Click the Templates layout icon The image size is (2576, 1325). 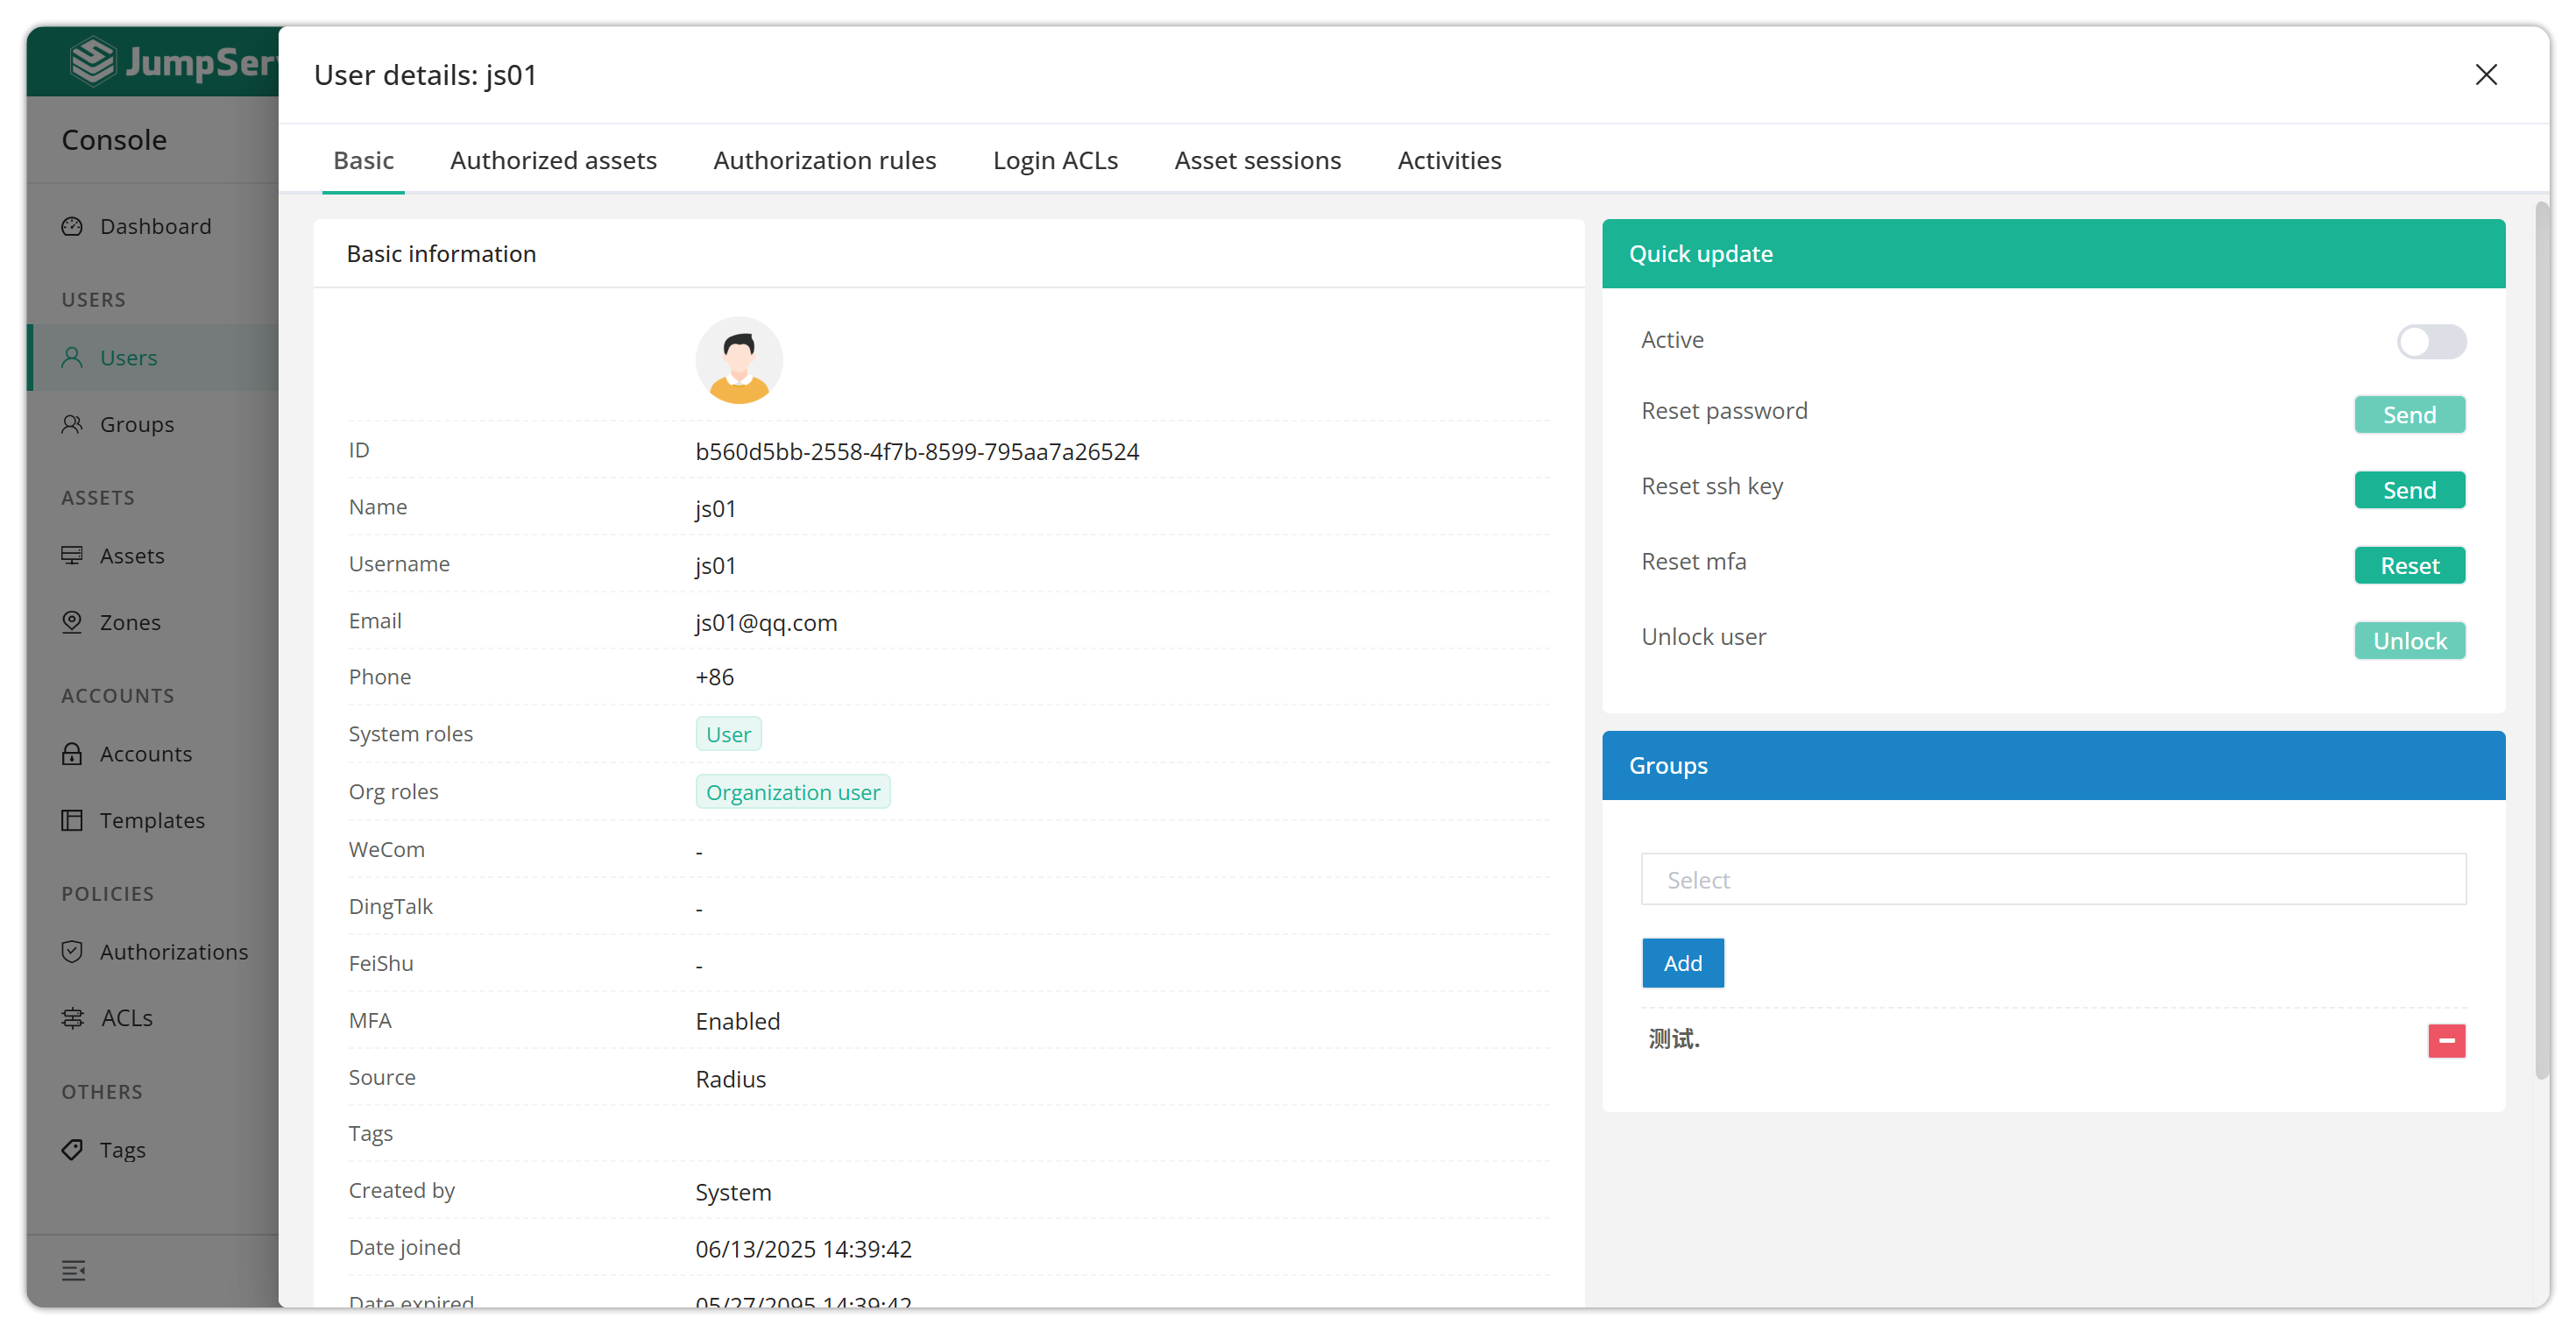(72, 820)
